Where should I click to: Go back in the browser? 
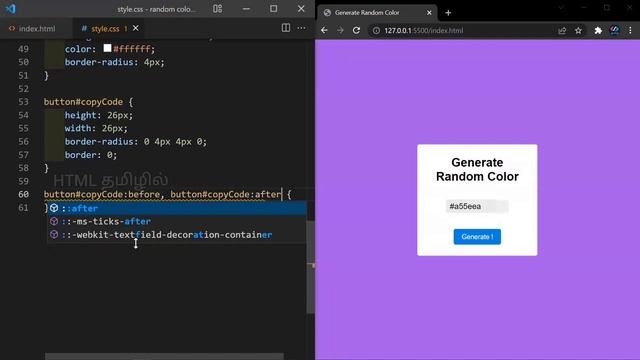tap(324, 30)
